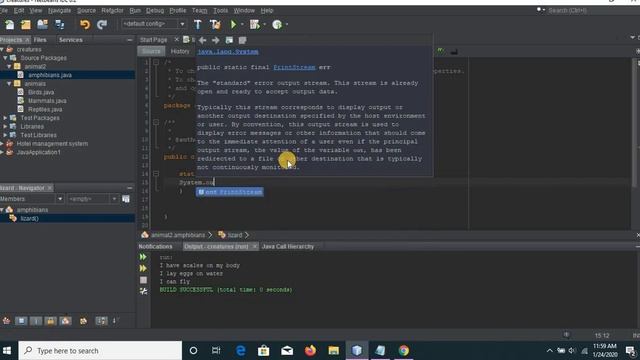Toggle Show Static Members filter in Navigator
Image resolution: width=640 pixels, height=360 pixels.
[36, 321]
